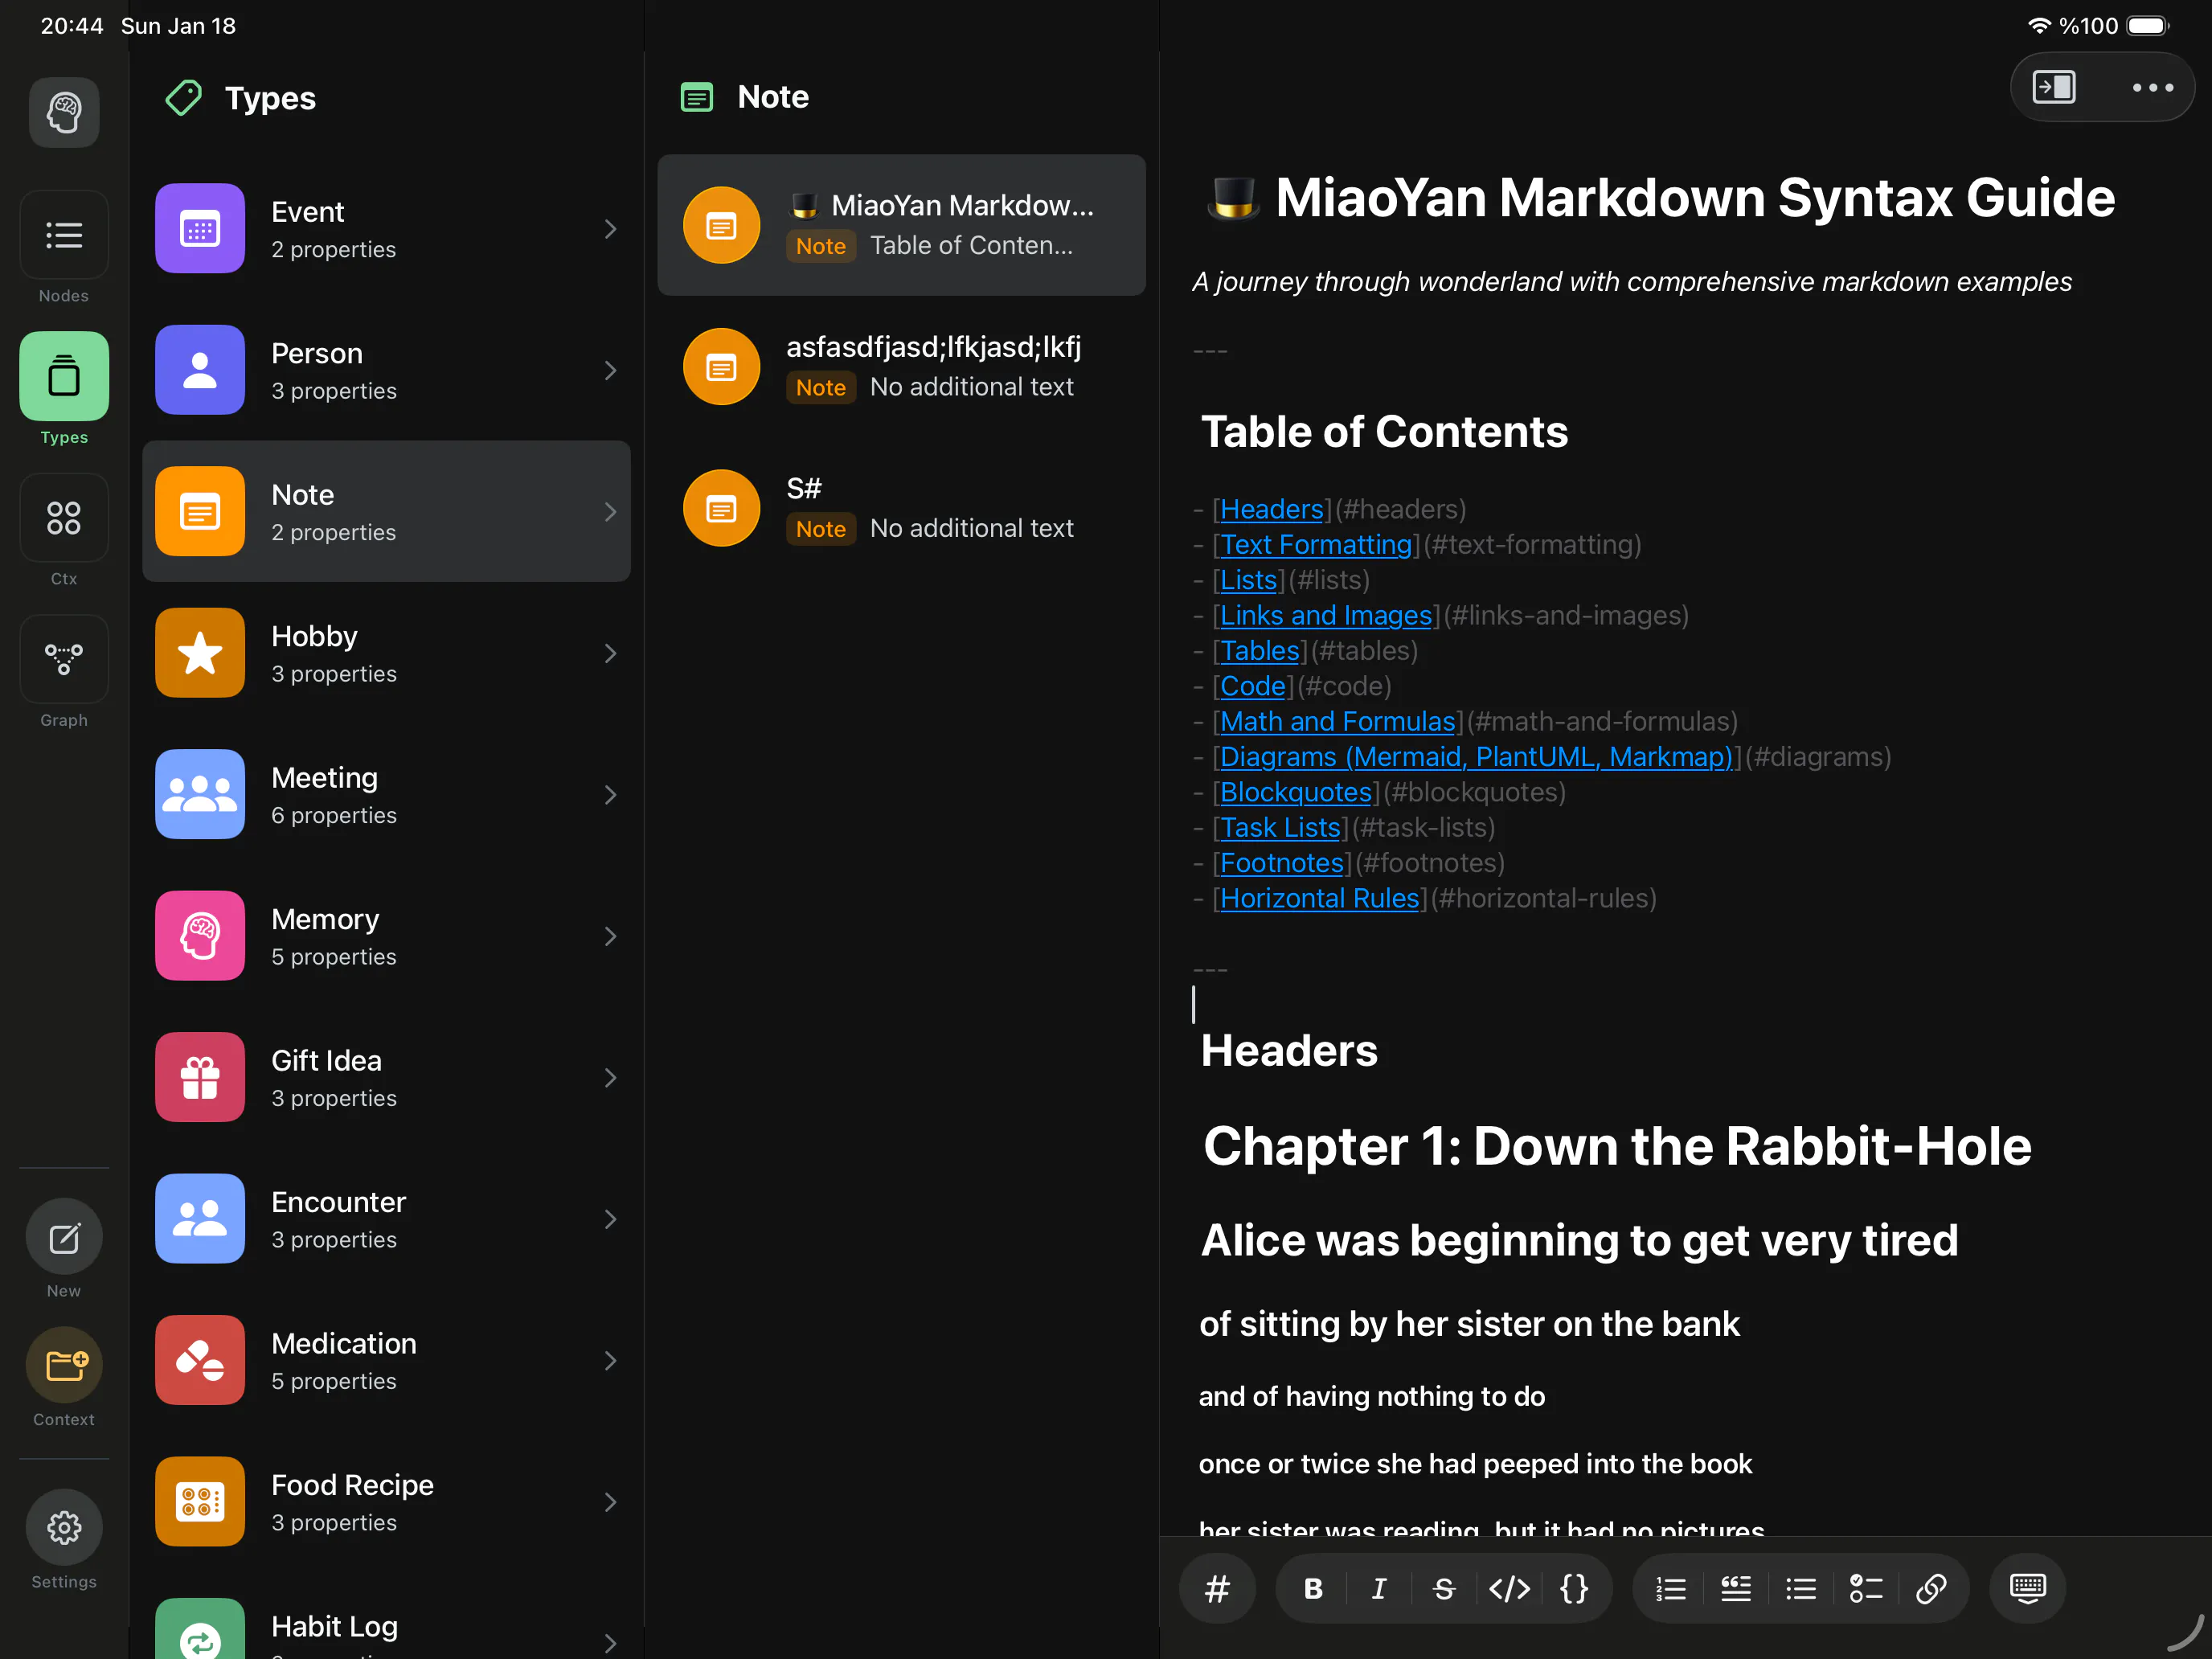This screenshot has height=1659, width=2212.
Task: Open the Context folder button
Action: [64, 1365]
